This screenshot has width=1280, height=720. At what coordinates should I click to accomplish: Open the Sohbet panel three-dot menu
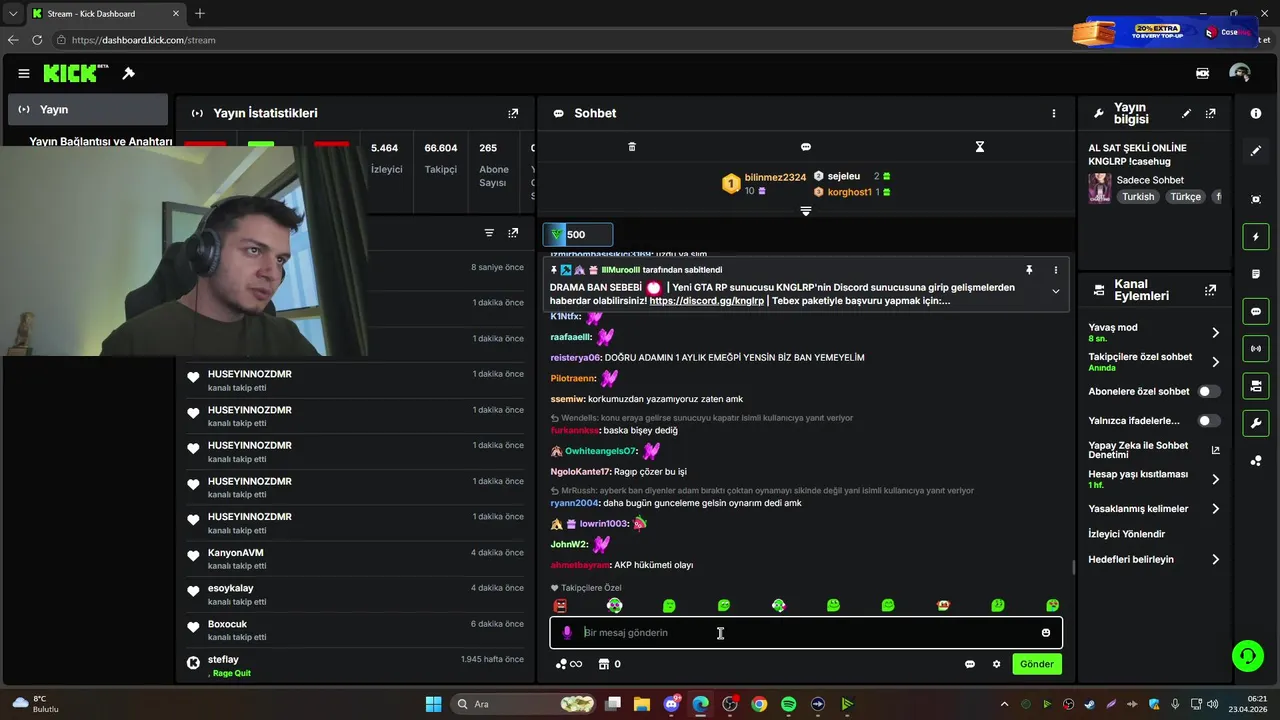1053,113
